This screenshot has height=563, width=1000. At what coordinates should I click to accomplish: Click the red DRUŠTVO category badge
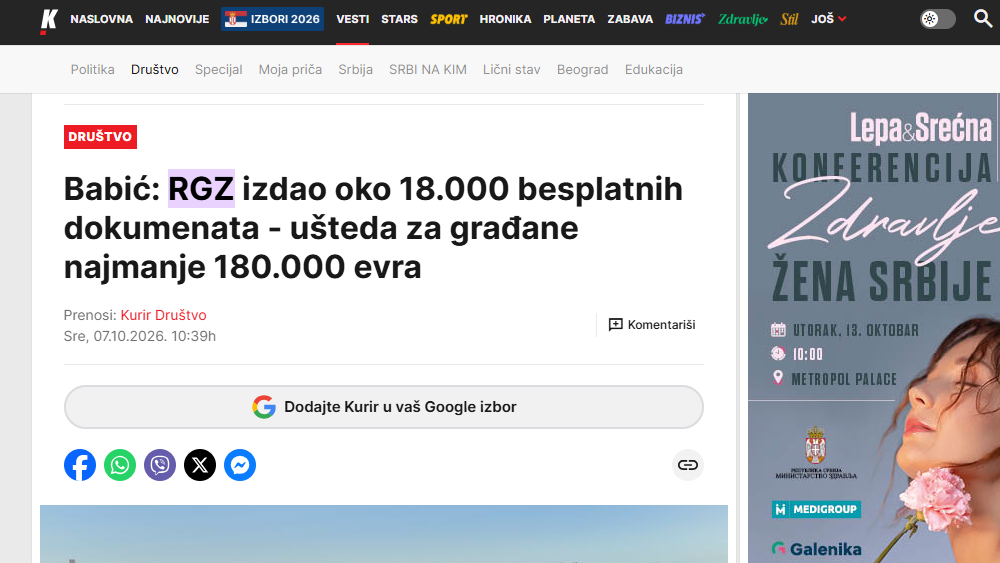(x=100, y=136)
